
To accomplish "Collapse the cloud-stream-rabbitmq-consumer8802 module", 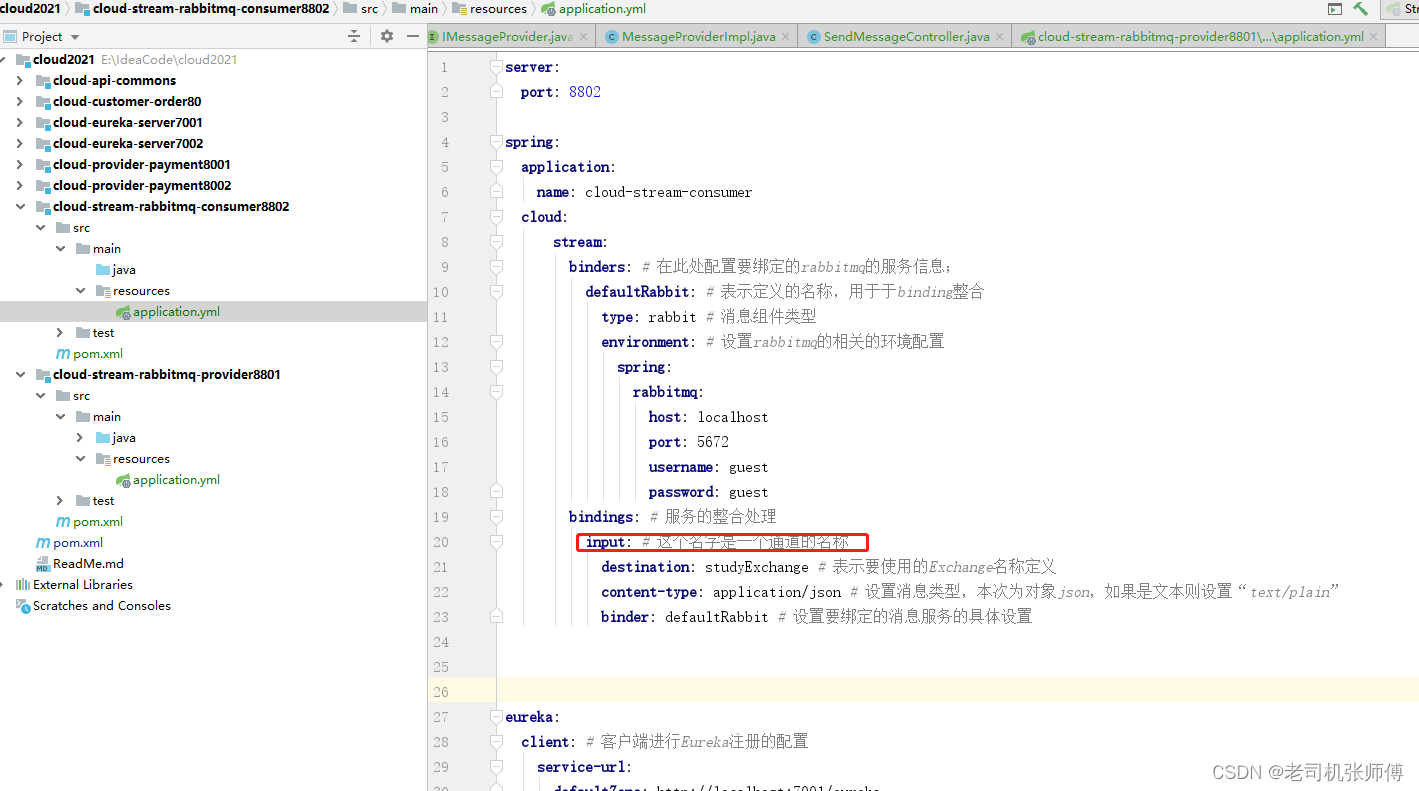I will pyautogui.click(x=20, y=207).
